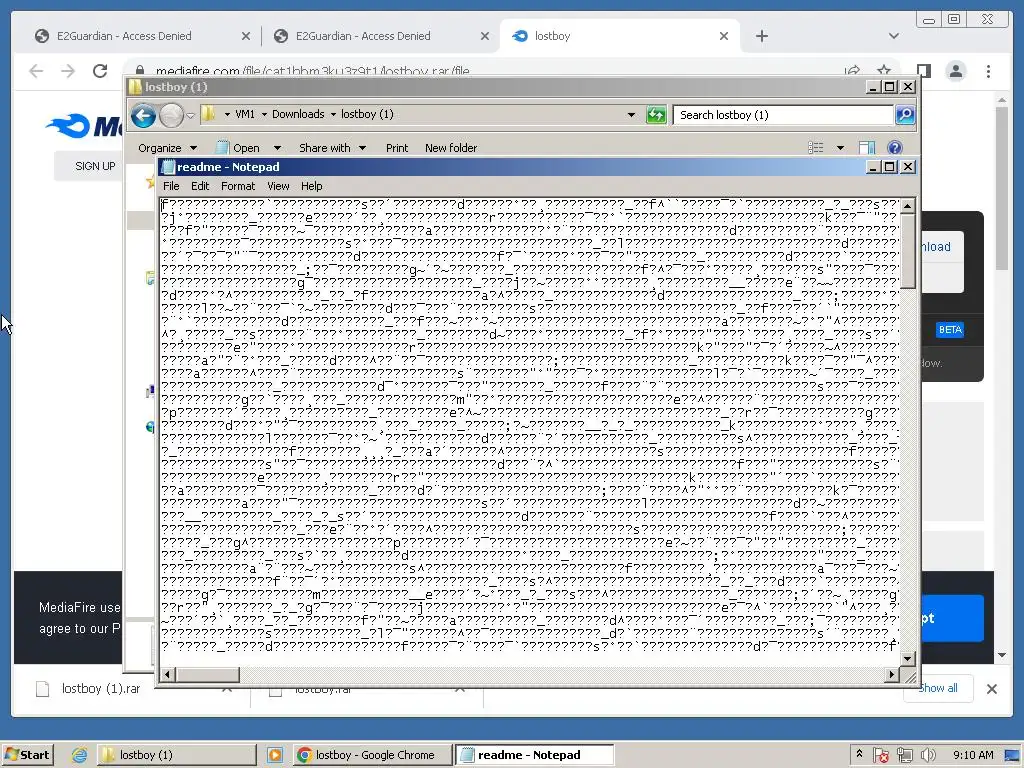This screenshot has width=1024, height=768.
Task: Select Downloads breadcrumb in address bar
Action: [298, 114]
